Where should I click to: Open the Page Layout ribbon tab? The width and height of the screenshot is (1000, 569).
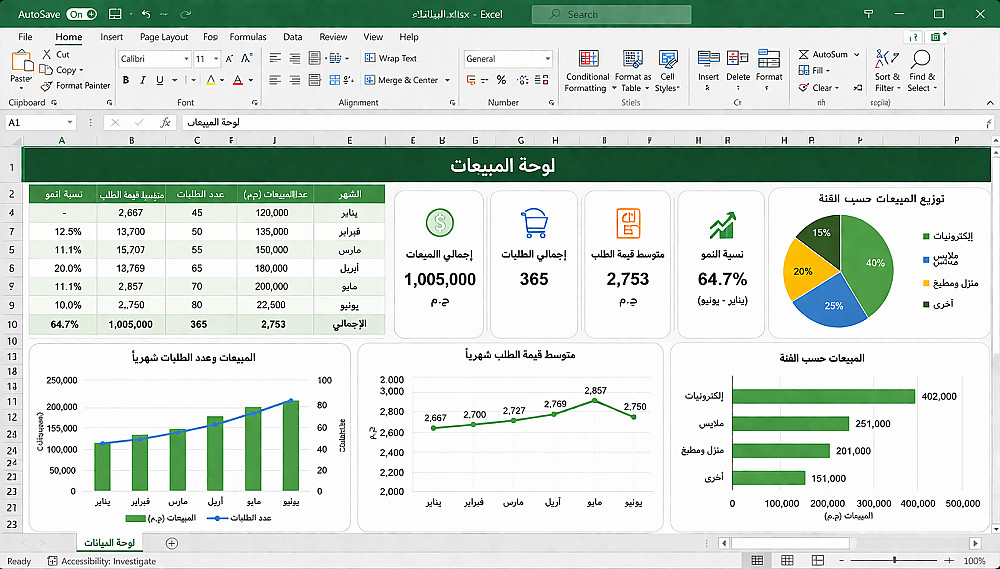[x=164, y=37]
